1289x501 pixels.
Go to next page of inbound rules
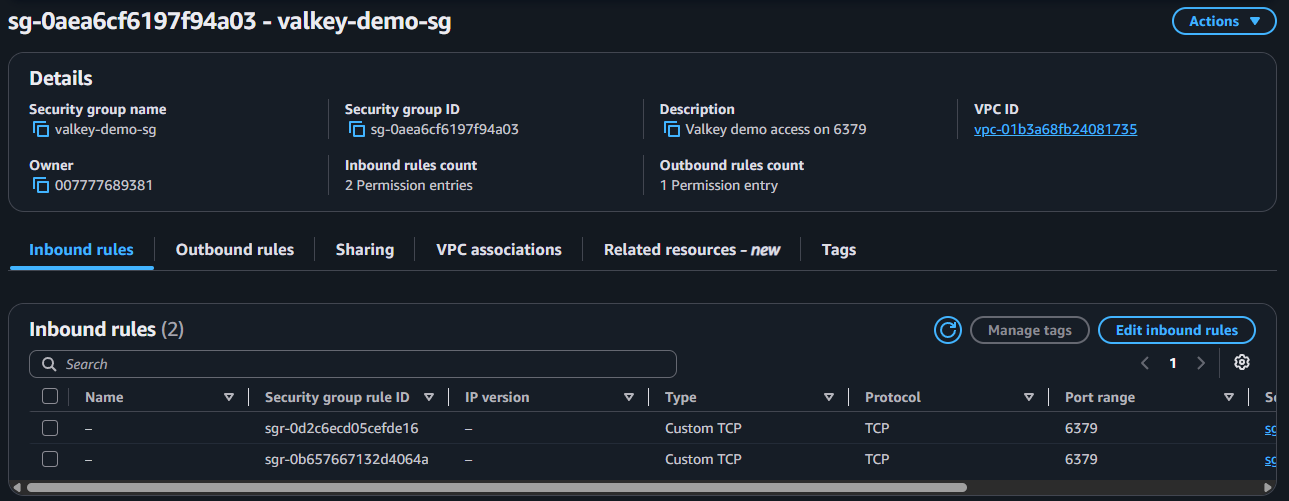click(1201, 363)
